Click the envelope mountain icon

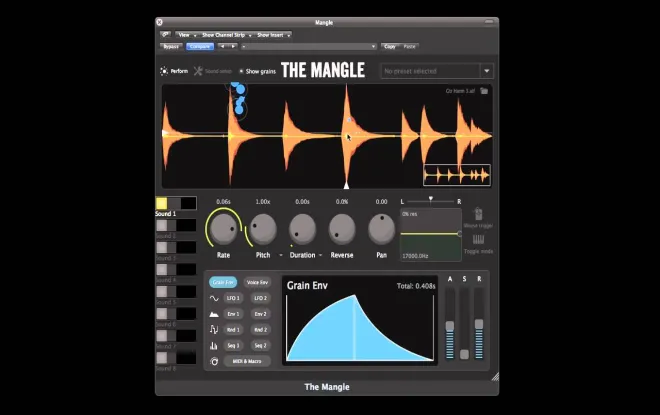click(x=214, y=314)
